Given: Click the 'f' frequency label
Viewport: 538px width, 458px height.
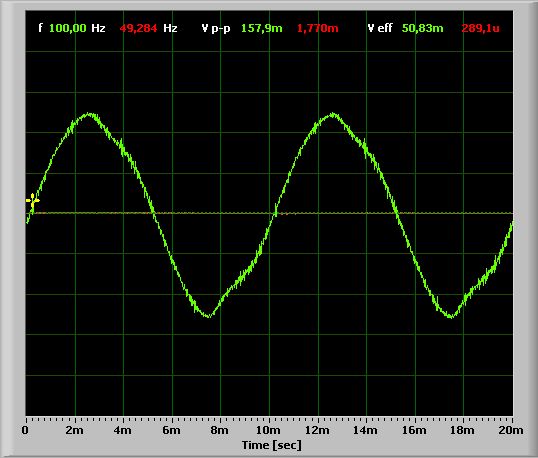Looking at the screenshot, I should (x=40, y=28).
